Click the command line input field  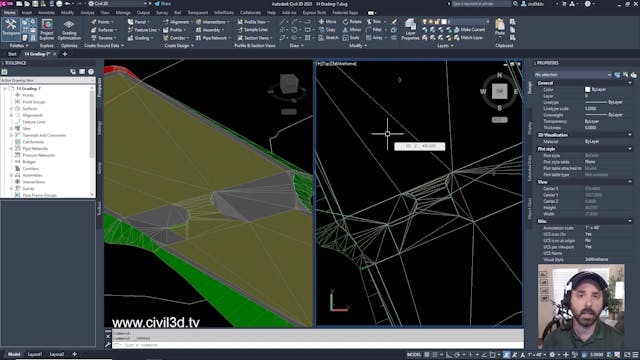point(318,345)
